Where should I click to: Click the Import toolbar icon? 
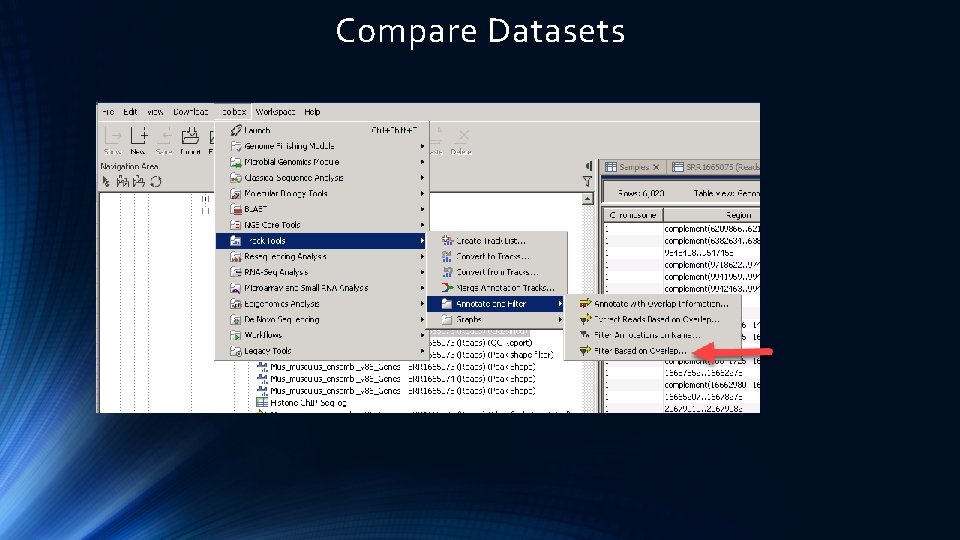190,141
